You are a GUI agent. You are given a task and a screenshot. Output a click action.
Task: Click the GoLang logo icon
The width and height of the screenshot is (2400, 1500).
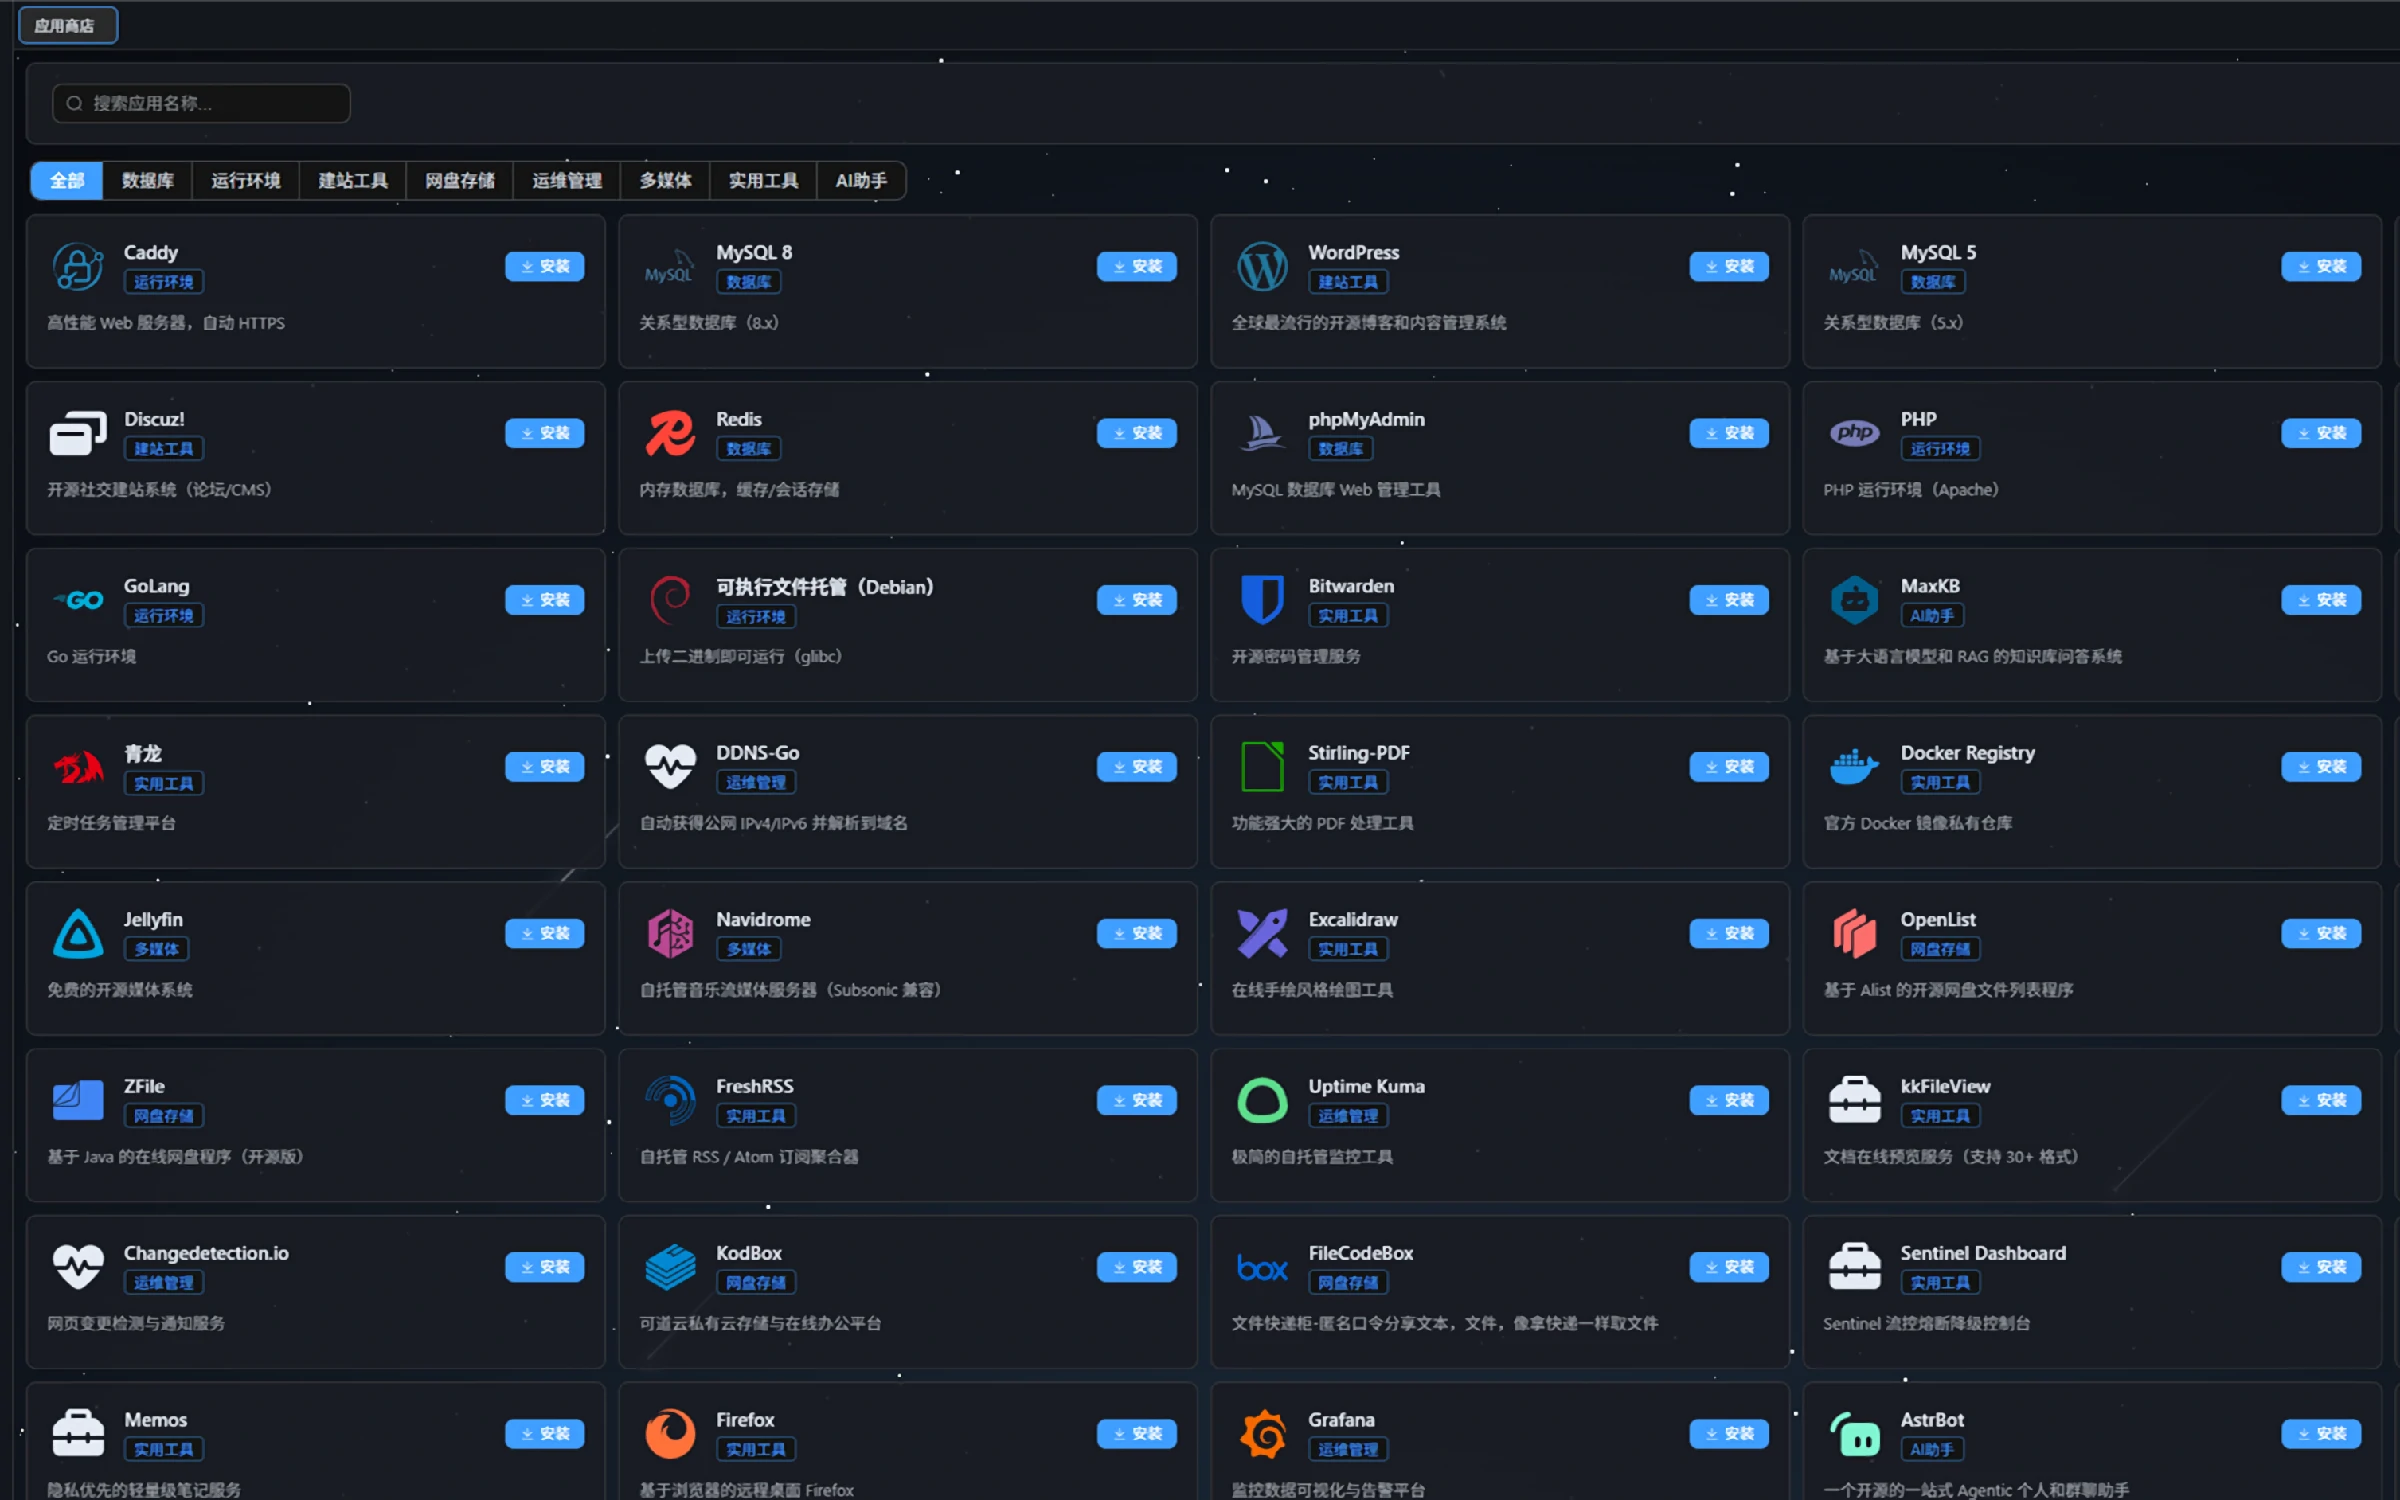click(78, 600)
